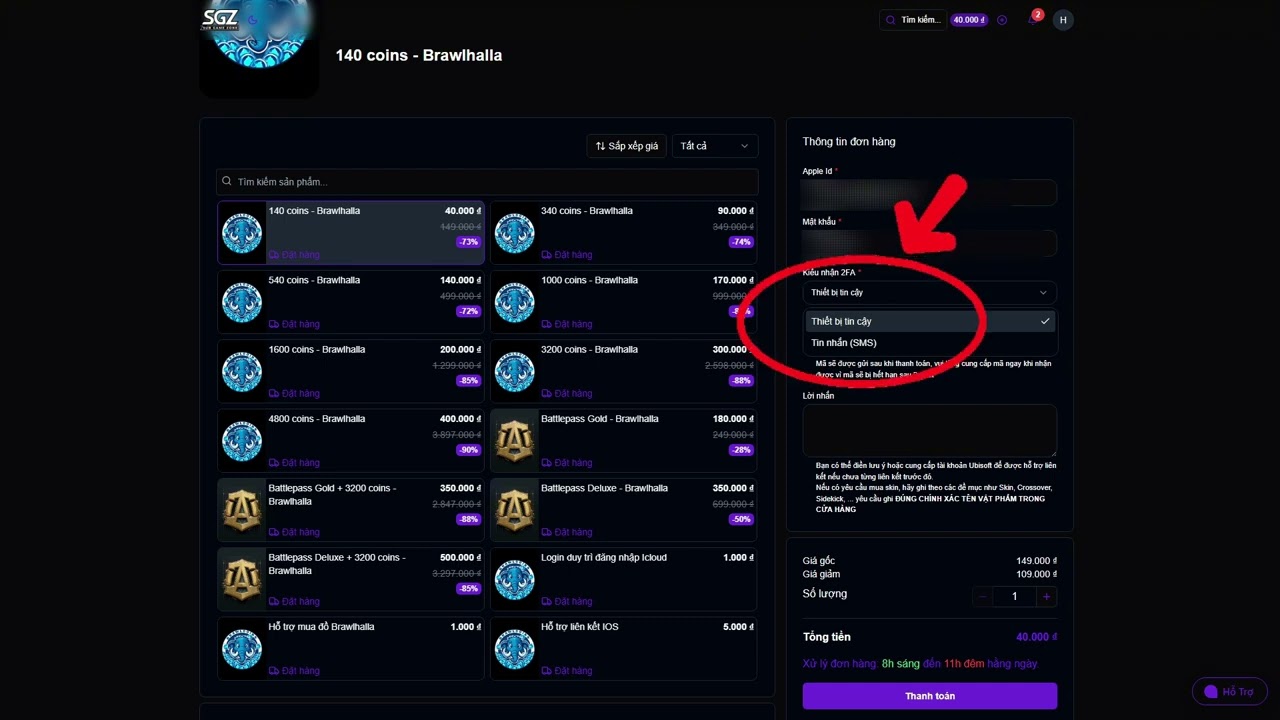
Task: Collapse the Kiểu nhận 2FA dropdown
Action: pyautogui.click(x=929, y=293)
